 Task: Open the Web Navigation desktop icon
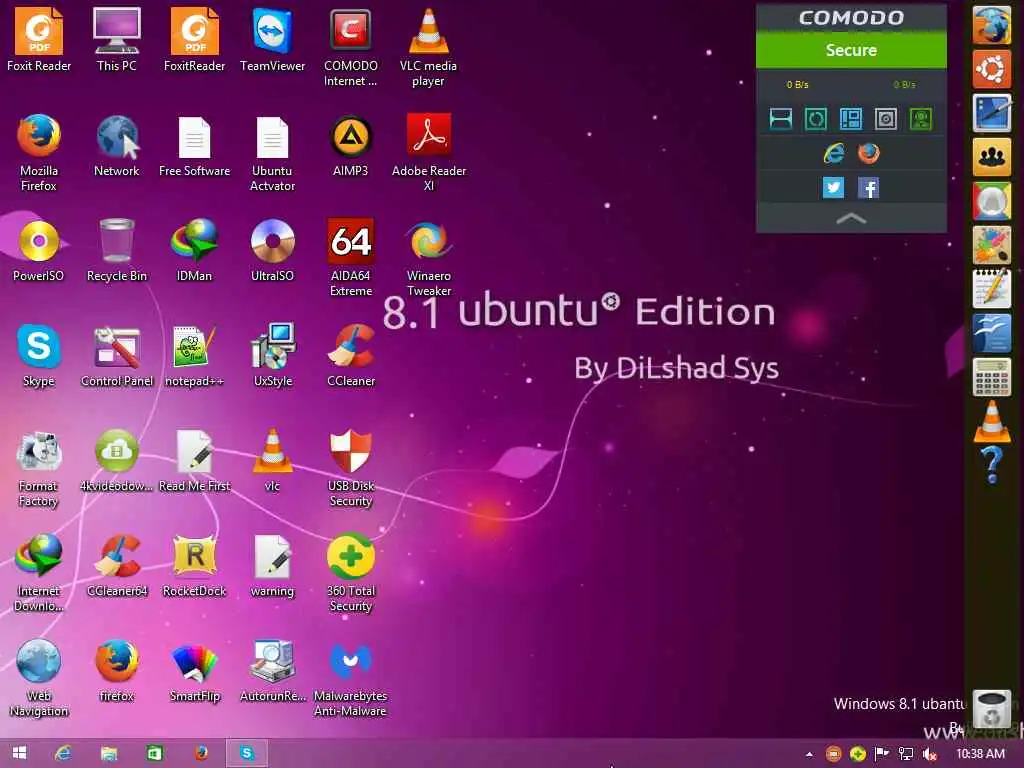tap(39, 678)
